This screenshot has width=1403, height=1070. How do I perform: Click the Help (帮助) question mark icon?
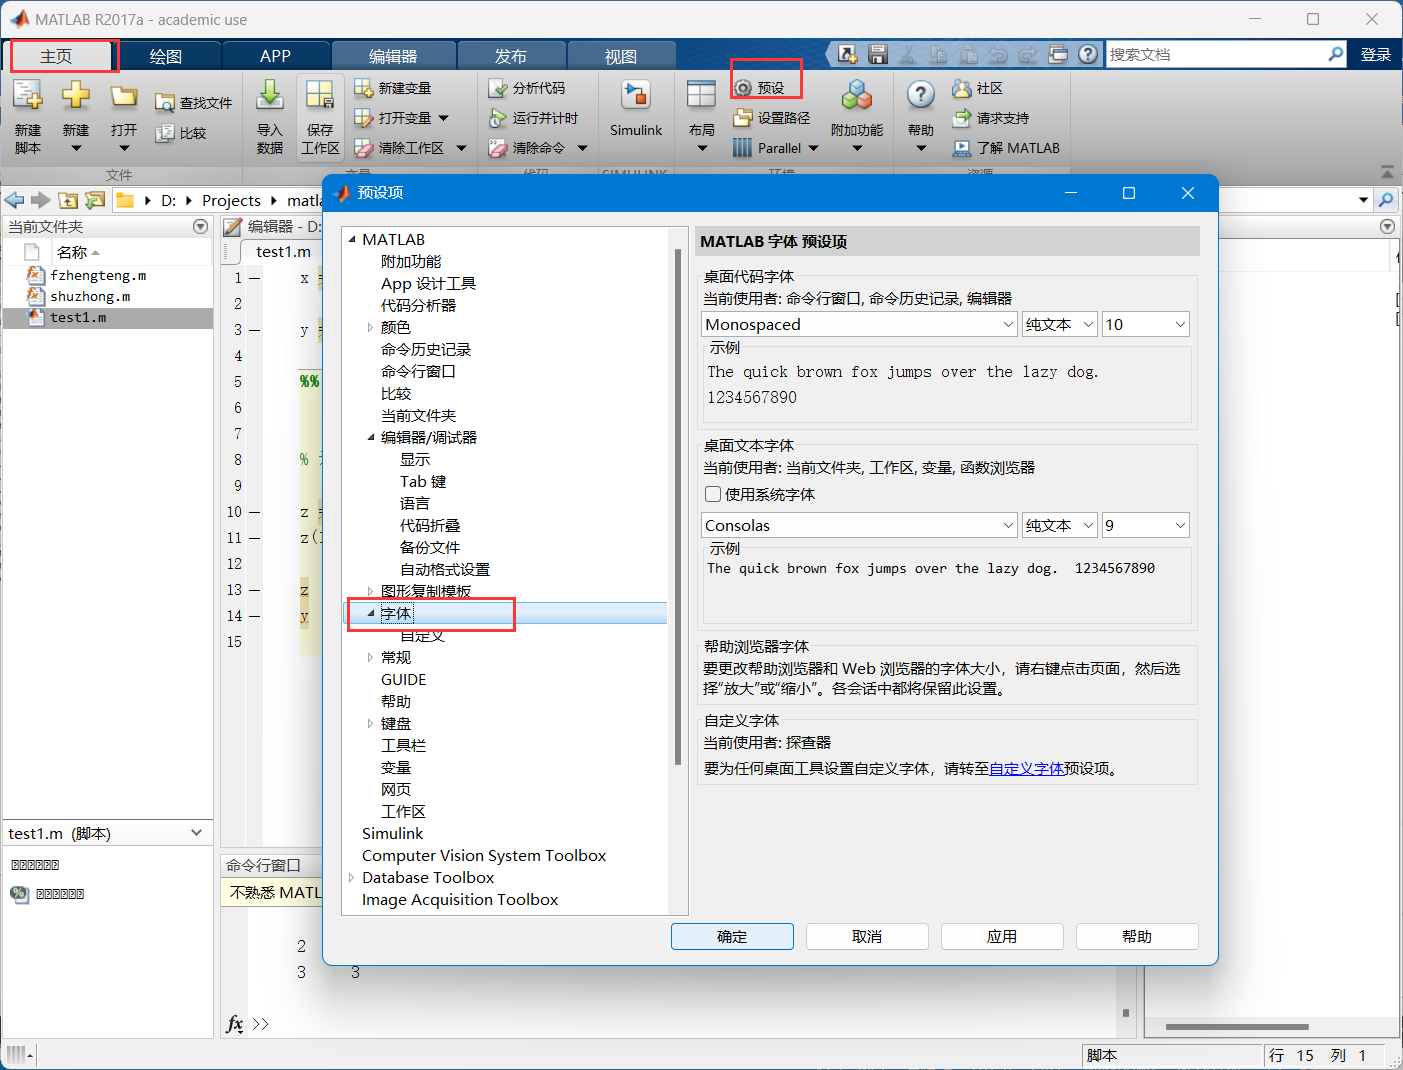click(x=921, y=96)
